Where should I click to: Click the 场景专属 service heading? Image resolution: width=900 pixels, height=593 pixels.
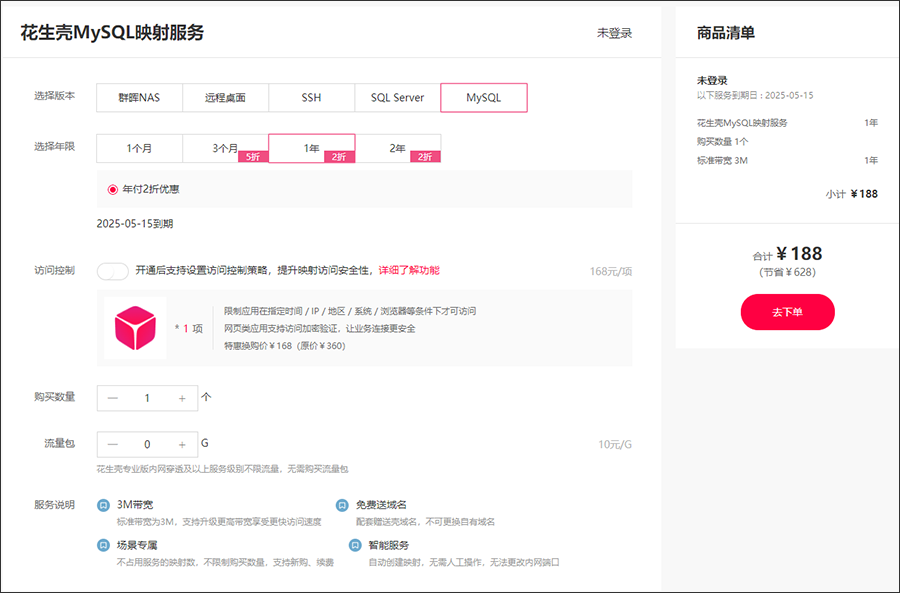click(137, 545)
